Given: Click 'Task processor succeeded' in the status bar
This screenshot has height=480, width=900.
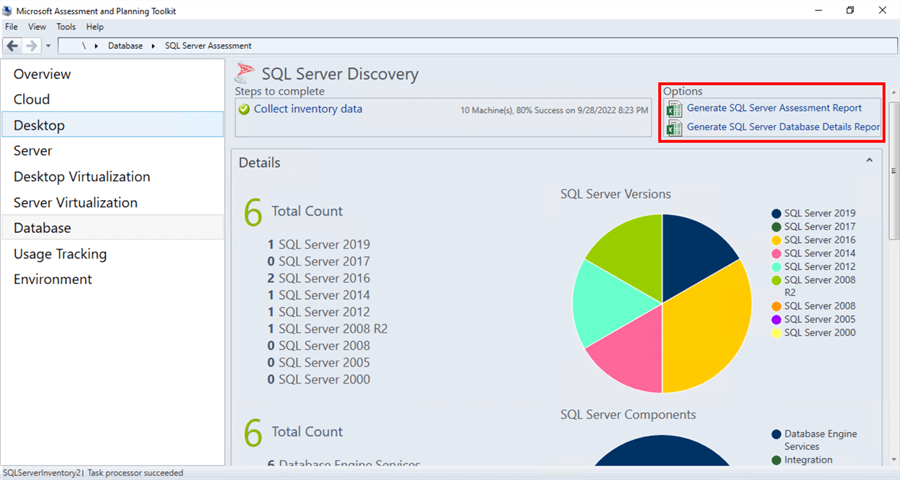Looking at the screenshot, I should click(x=135, y=473).
